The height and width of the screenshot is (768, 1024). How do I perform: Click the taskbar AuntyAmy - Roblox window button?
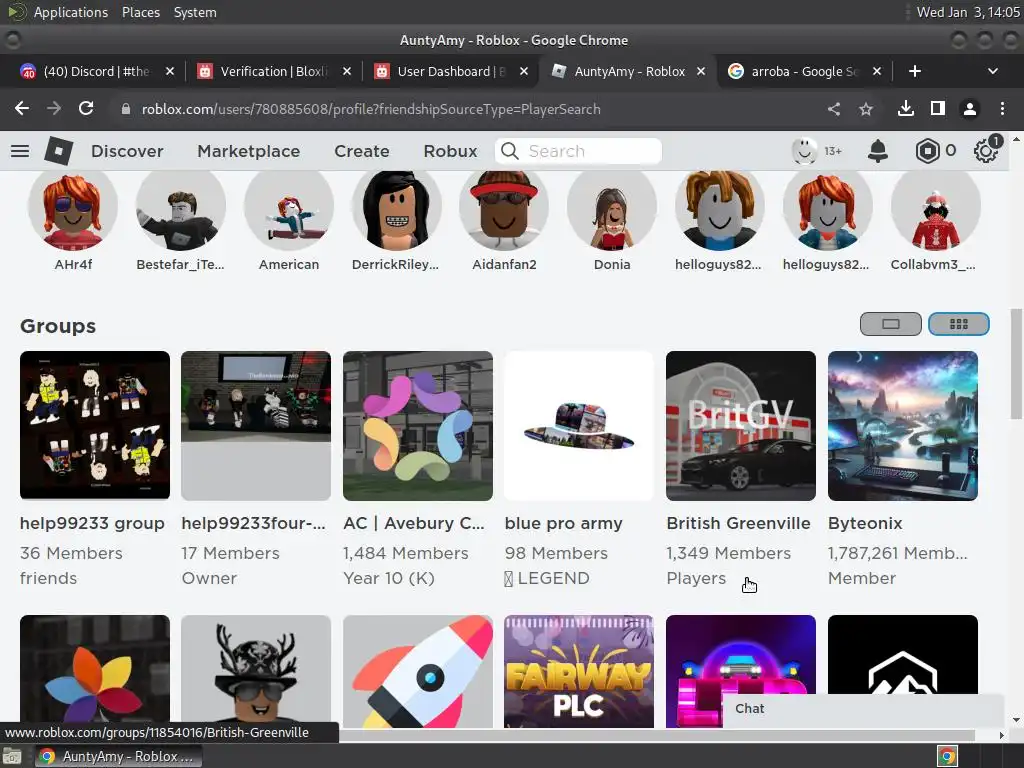coord(118,756)
